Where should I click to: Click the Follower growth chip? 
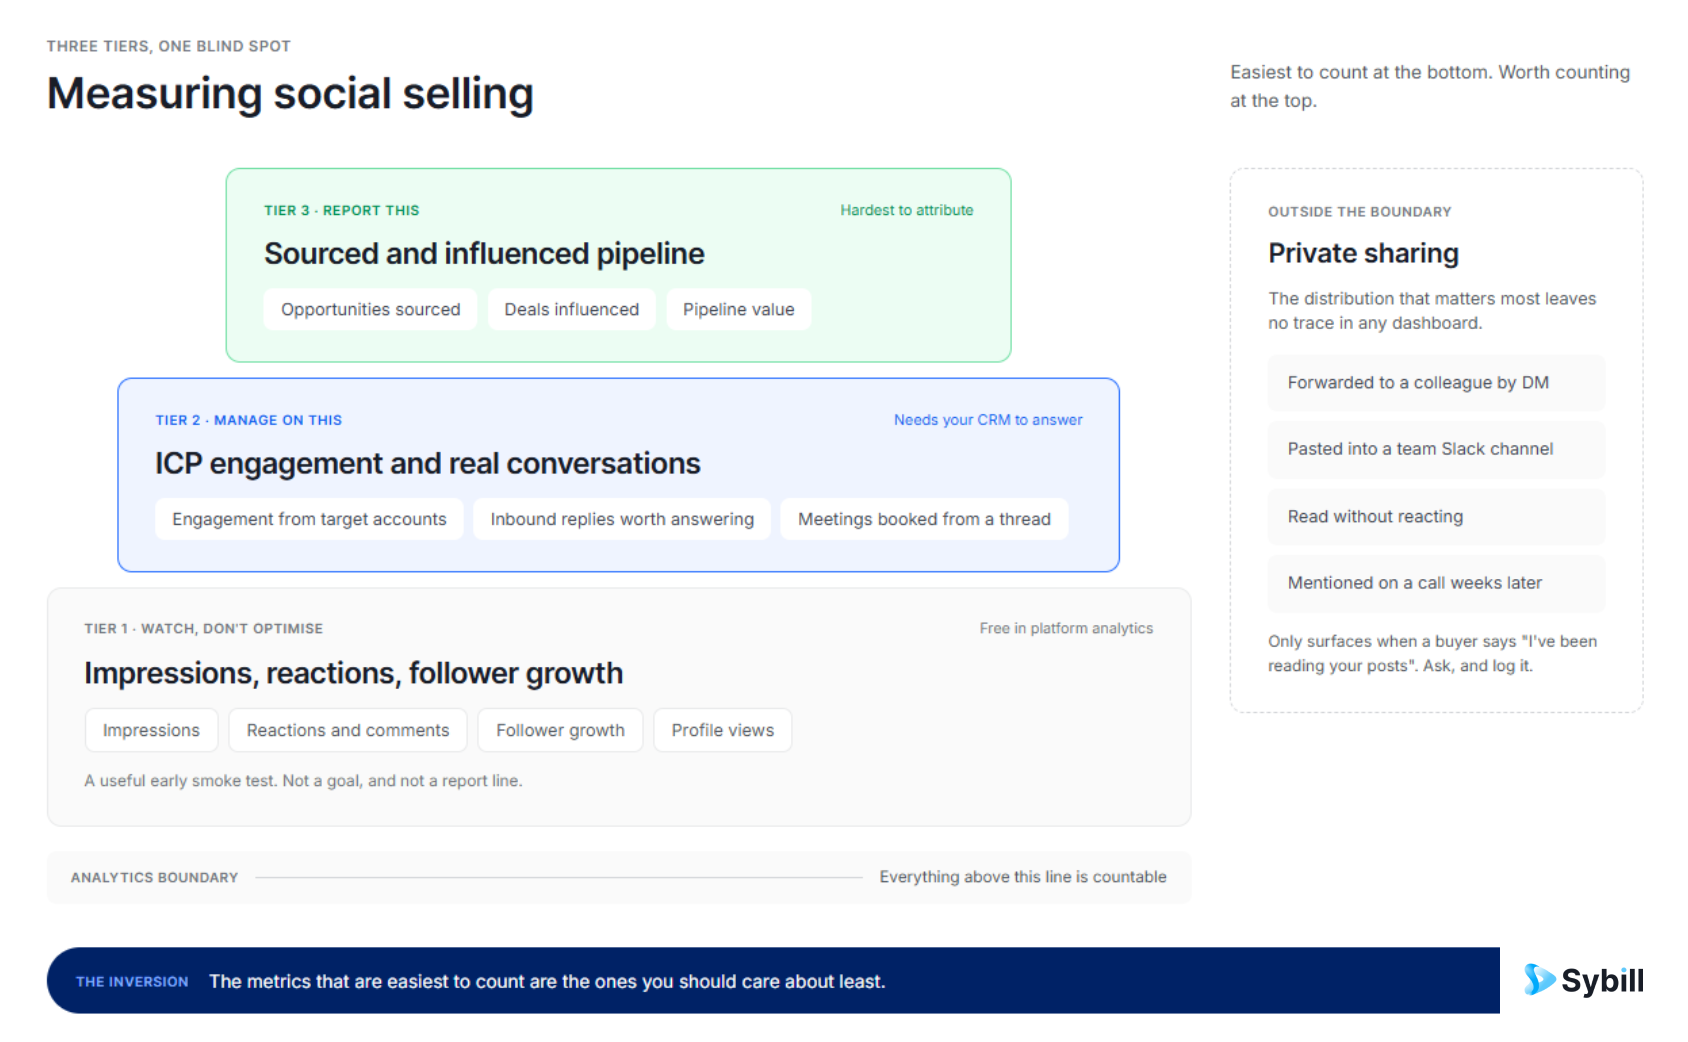[560, 730]
